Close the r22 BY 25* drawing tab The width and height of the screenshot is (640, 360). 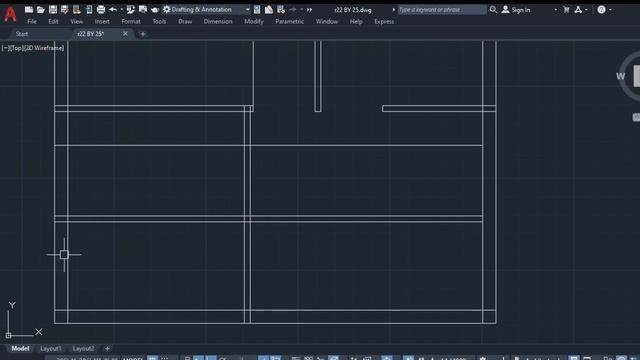click(x=125, y=33)
